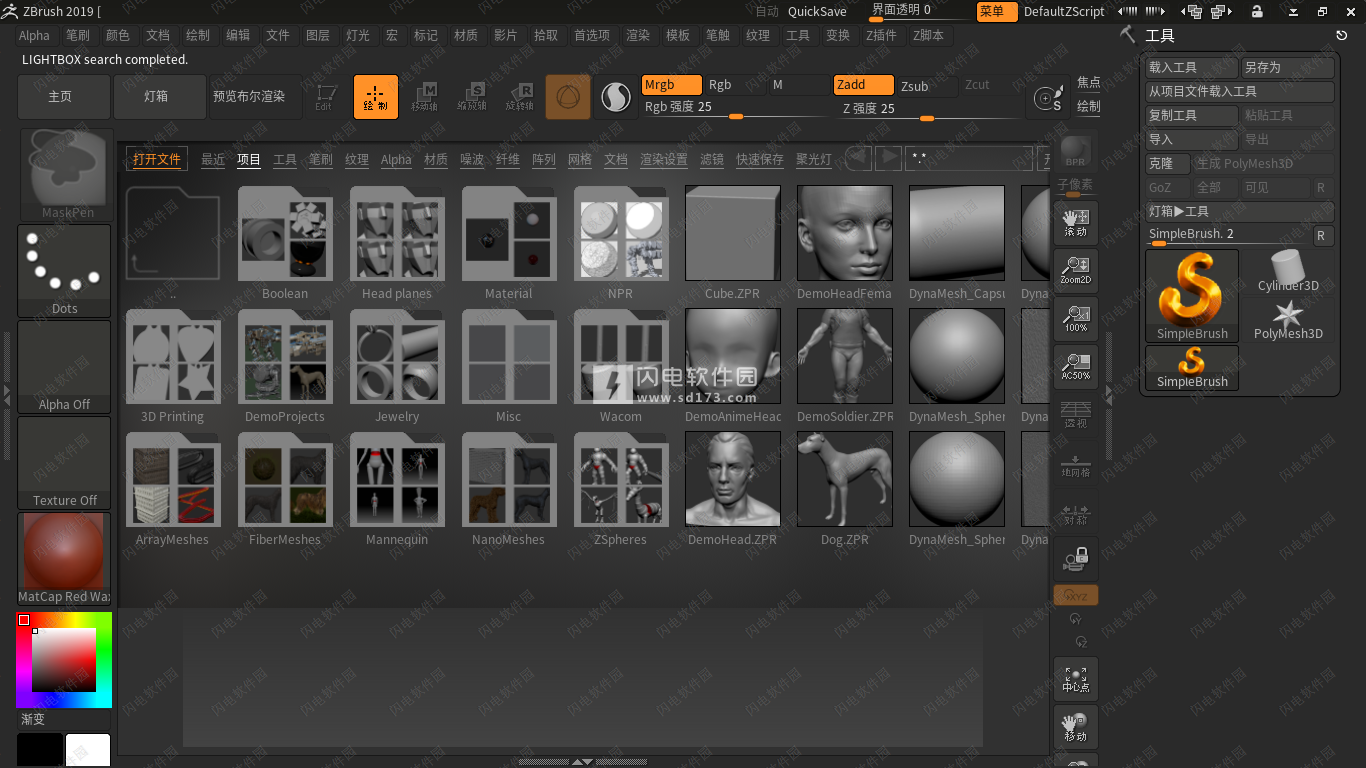Toggle the Rgb button
1366x768 pixels.
click(x=734, y=85)
